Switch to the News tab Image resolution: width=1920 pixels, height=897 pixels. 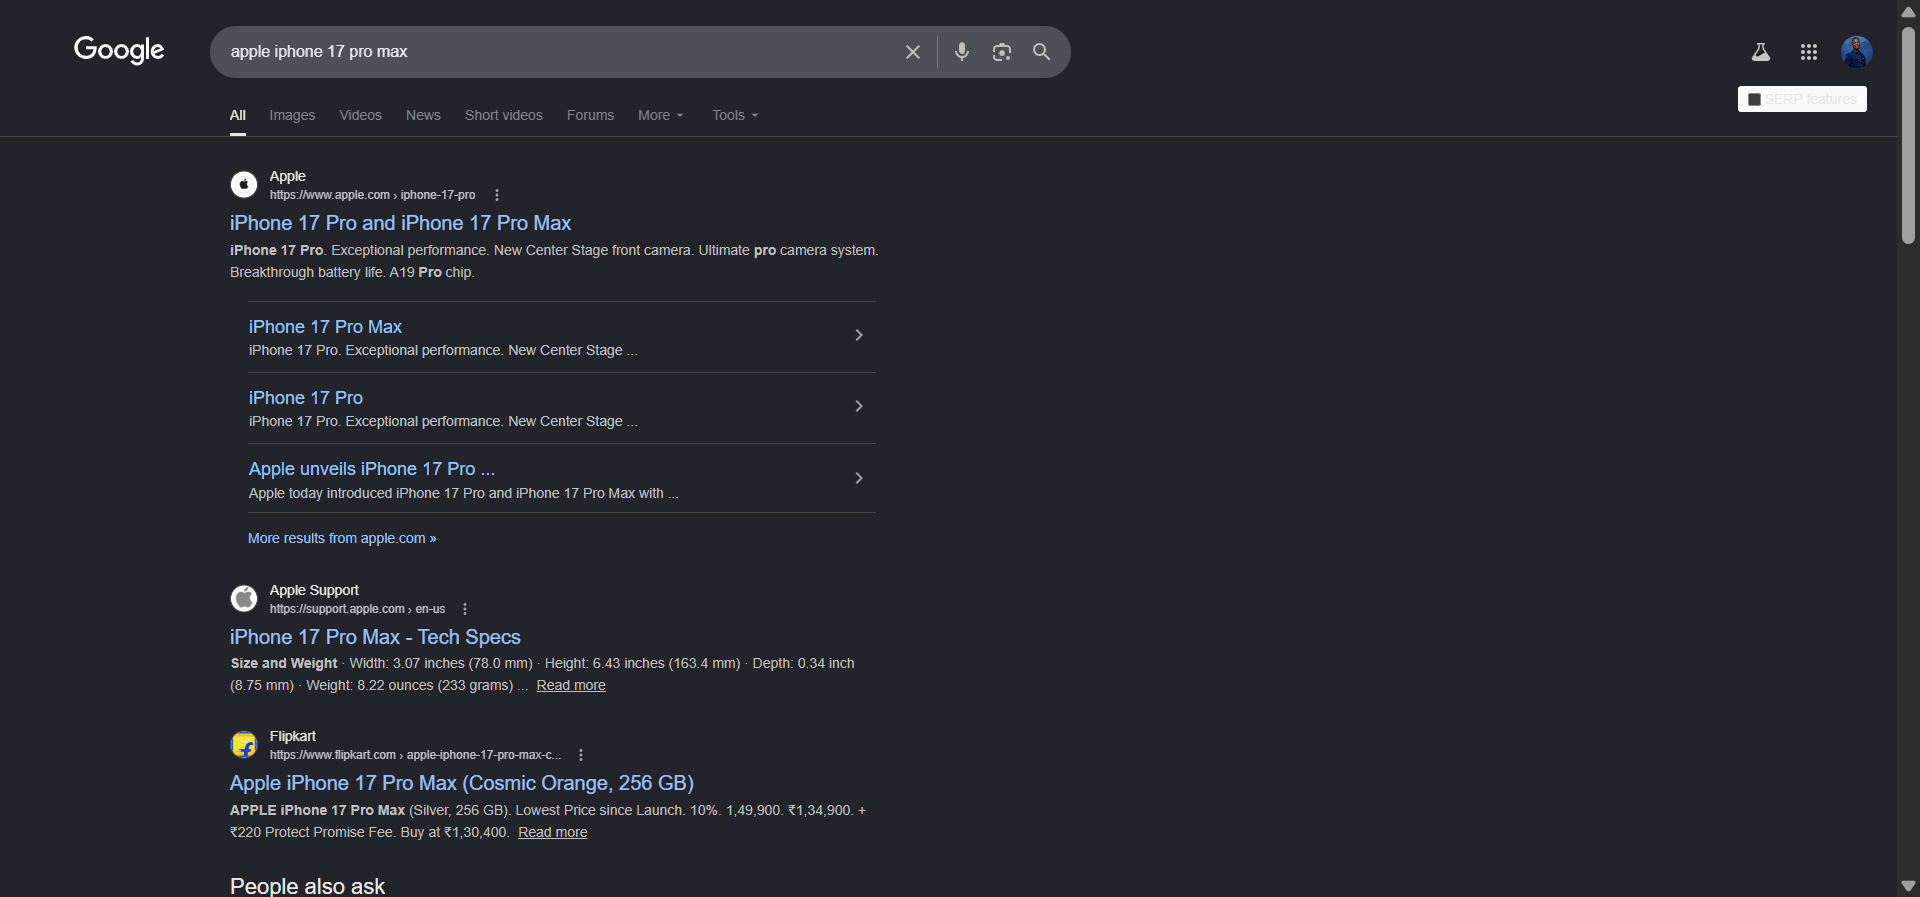point(423,115)
